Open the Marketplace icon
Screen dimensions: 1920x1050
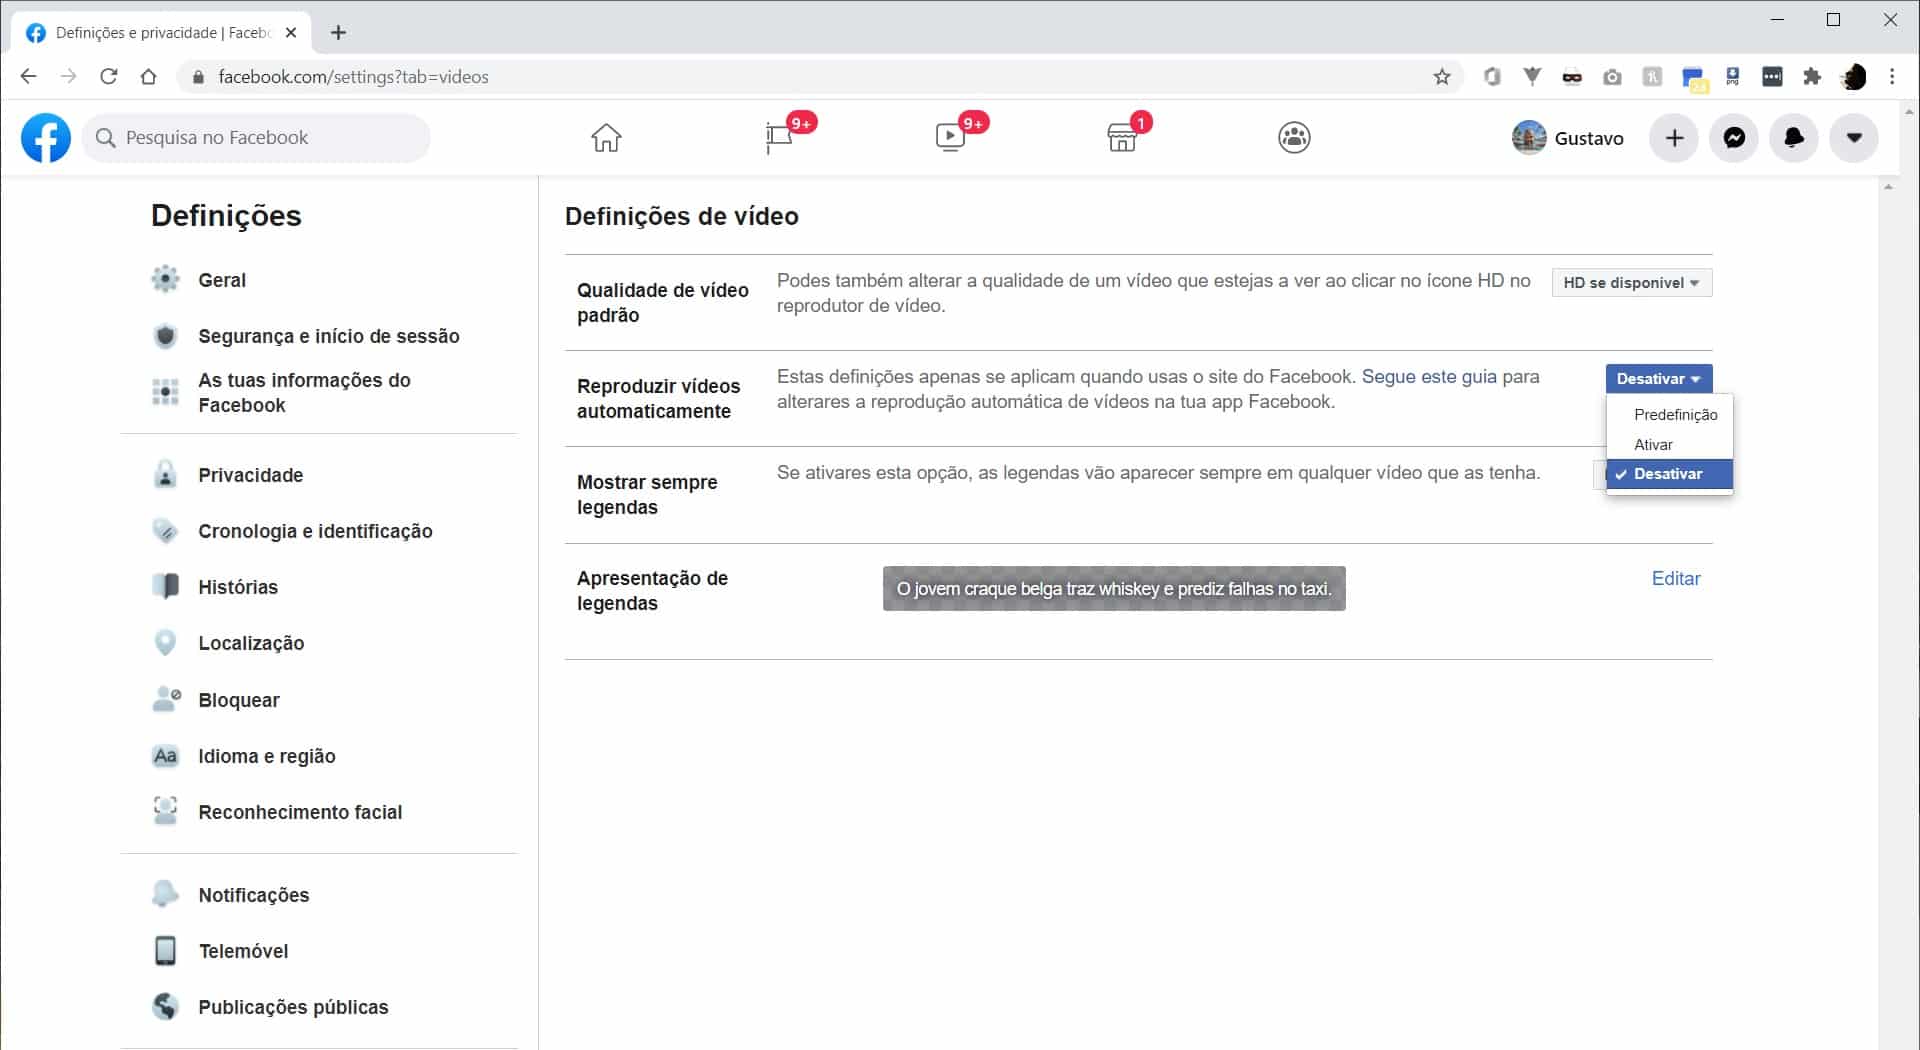coord(1122,138)
